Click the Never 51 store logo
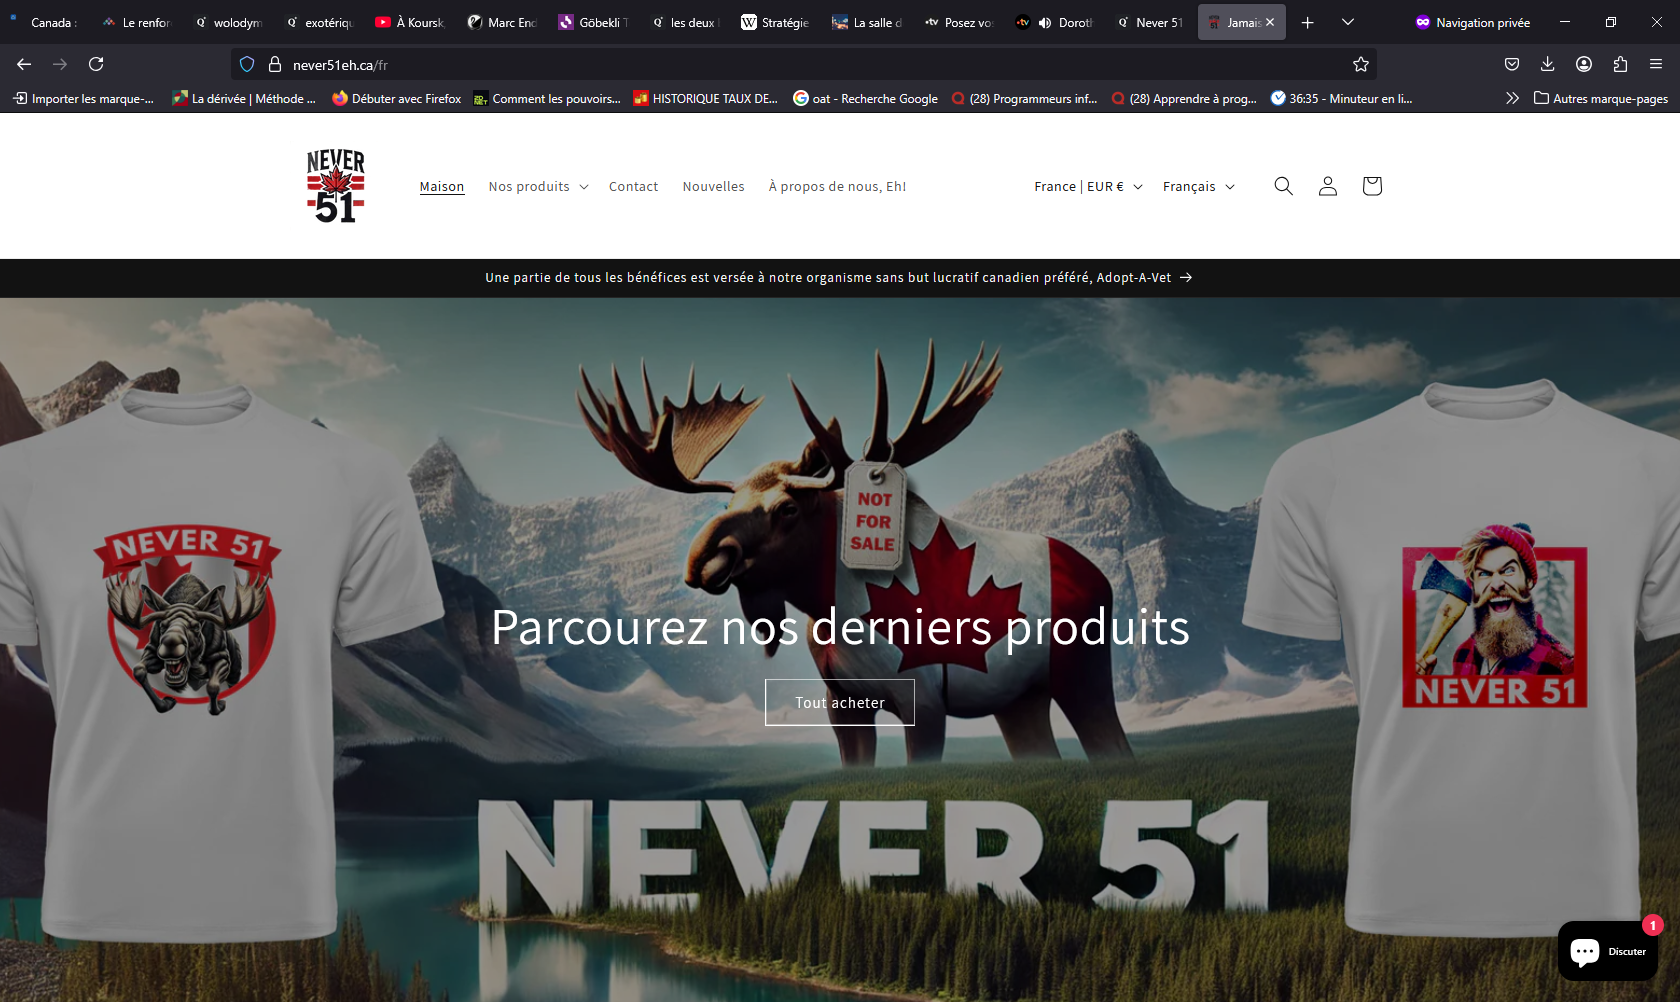This screenshot has height=1002, width=1680. point(336,186)
